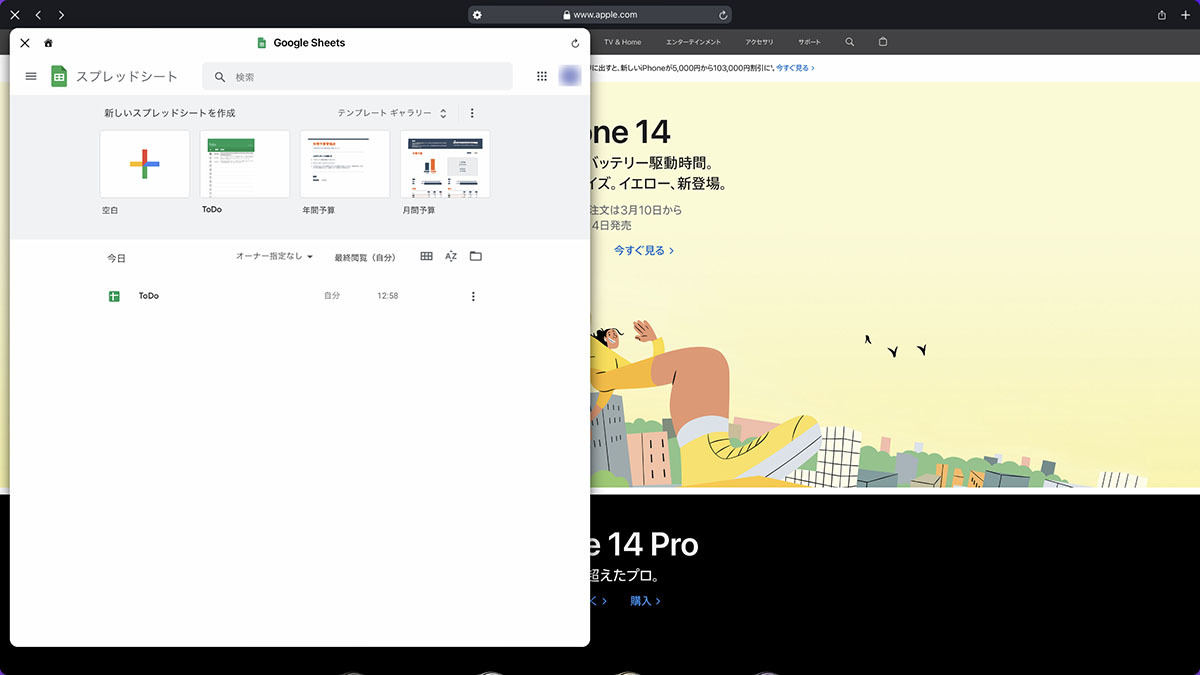Open a new browser tab
This screenshot has height=675, width=1200.
click(1186, 15)
